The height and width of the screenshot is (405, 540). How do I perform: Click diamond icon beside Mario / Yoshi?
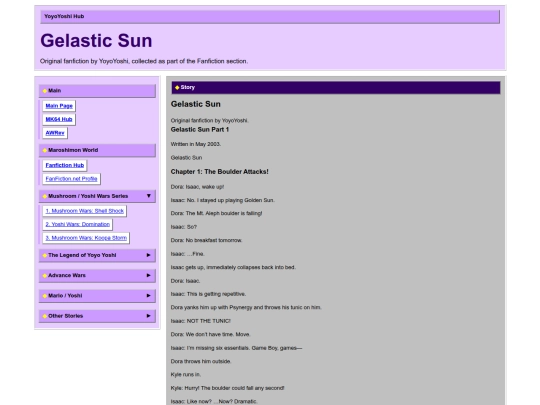45,296
